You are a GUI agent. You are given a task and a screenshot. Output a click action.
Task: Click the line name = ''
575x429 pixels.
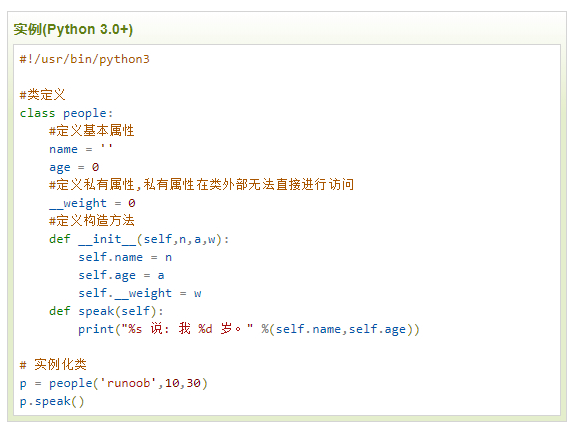81,149
